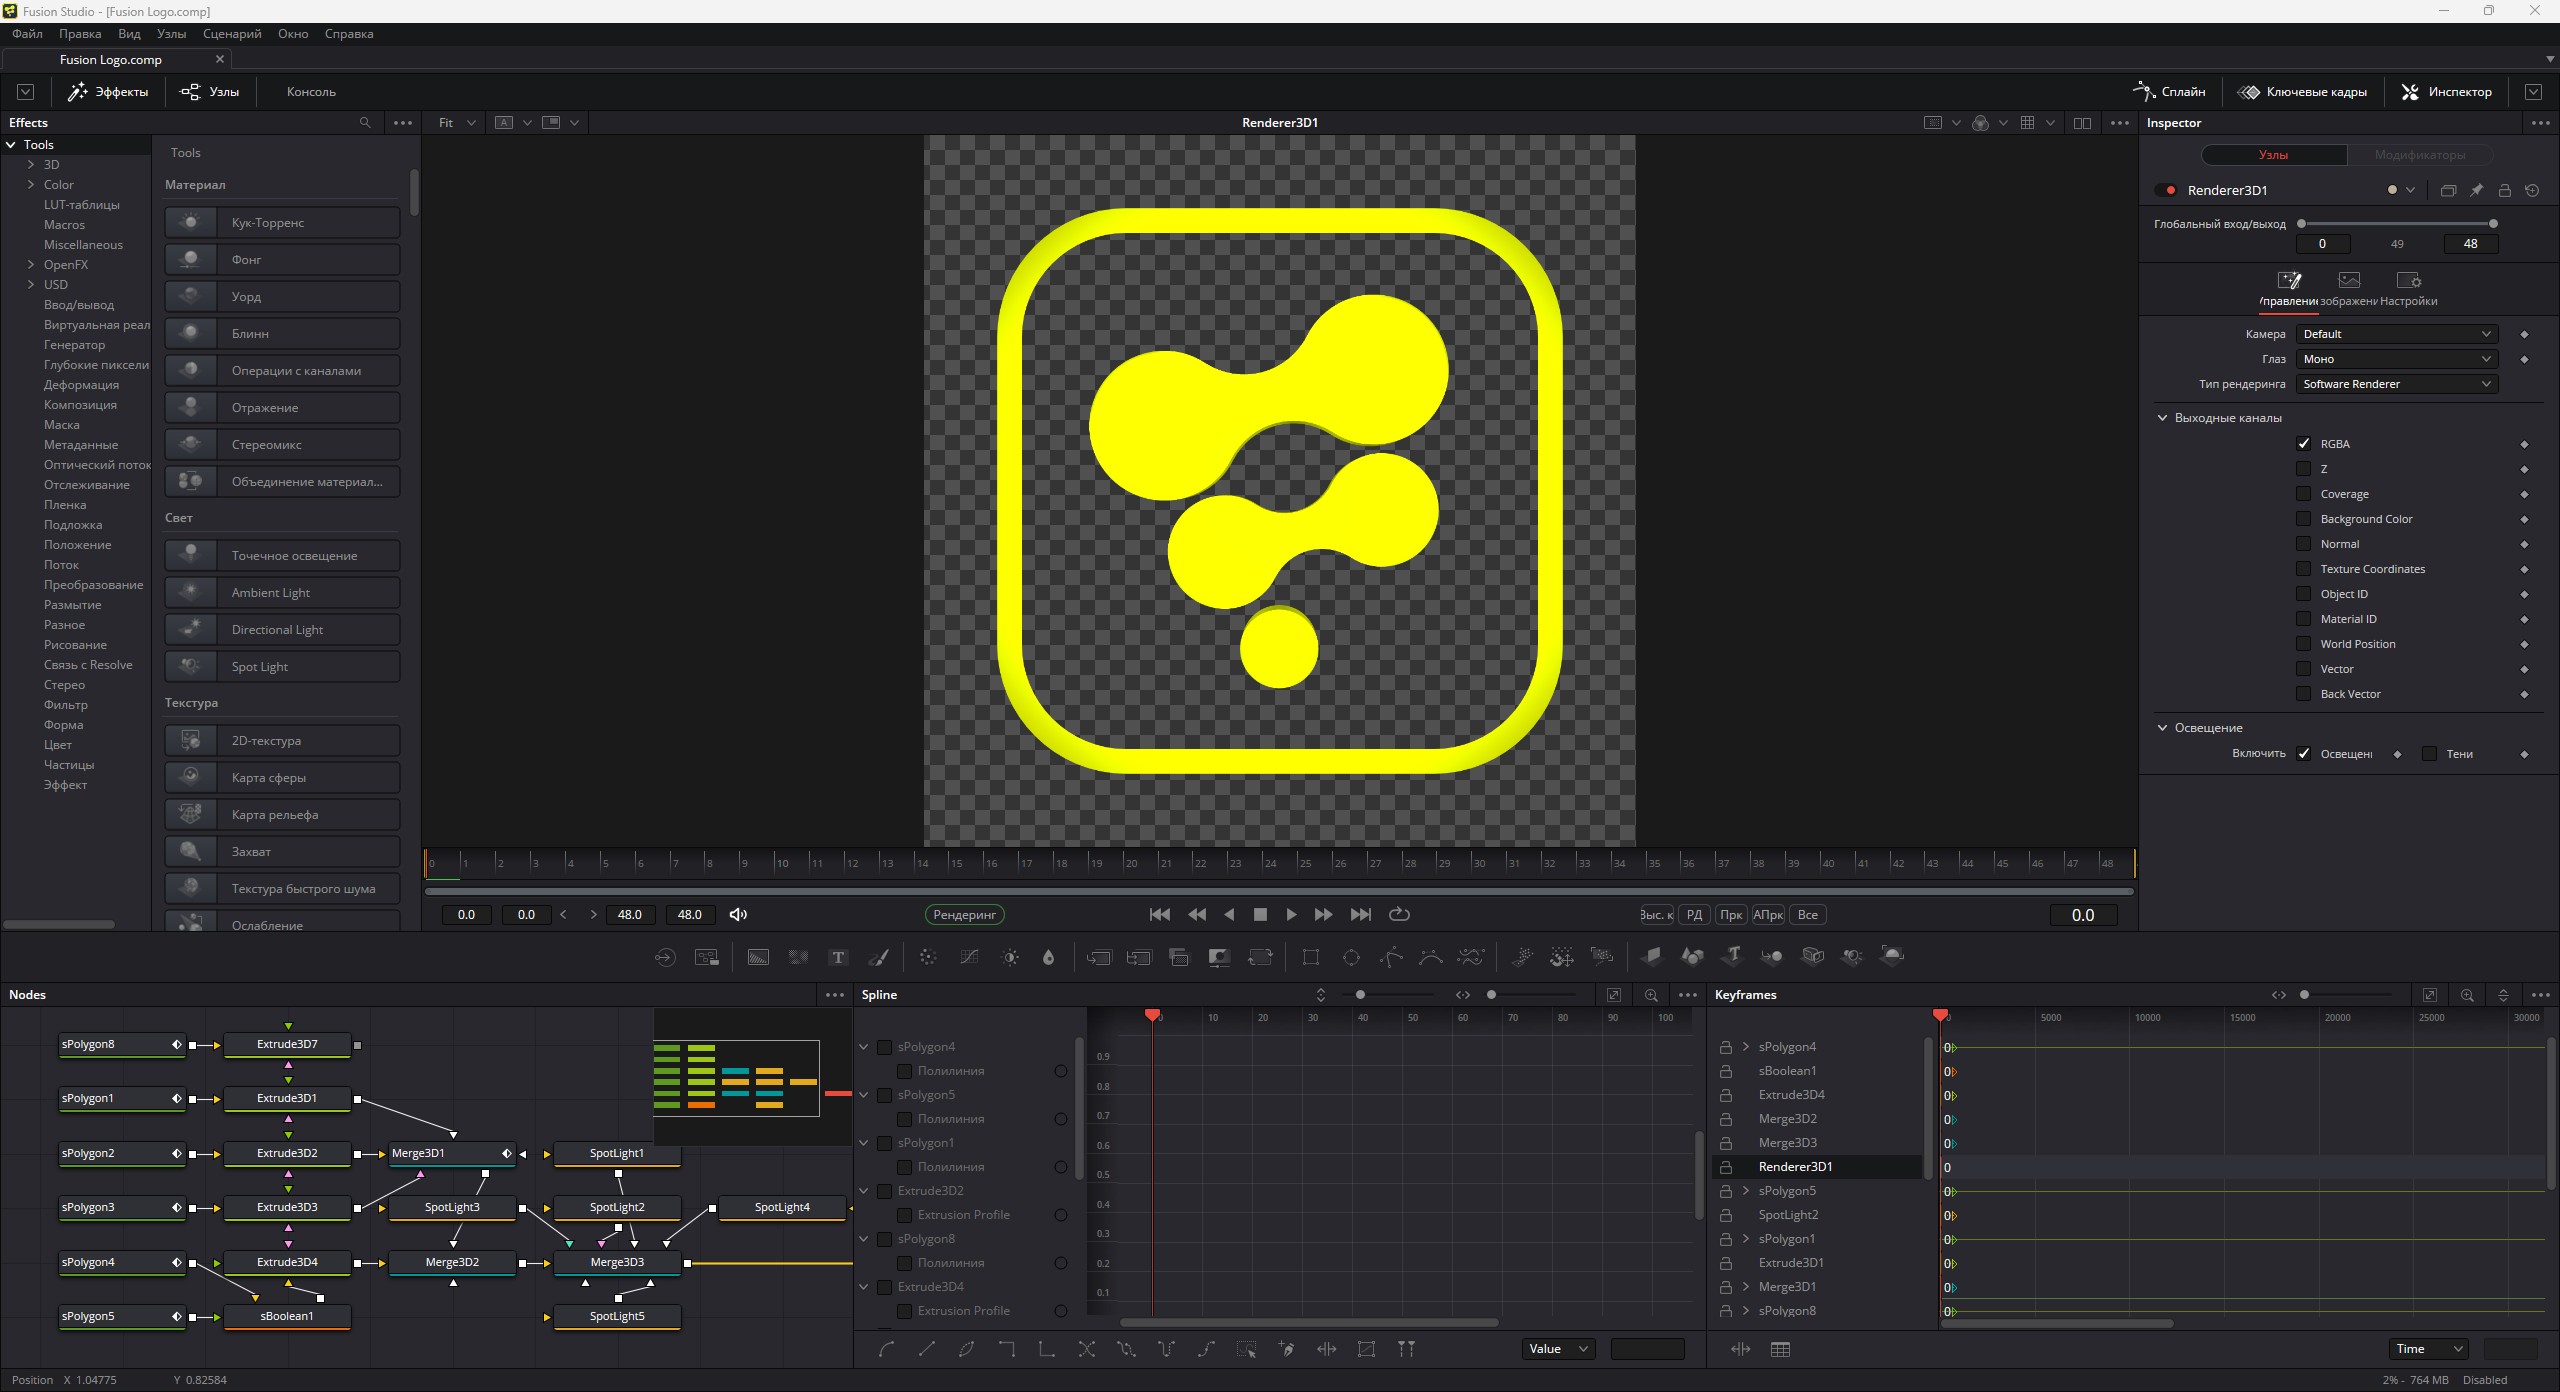The width and height of the screenshot is (2560, 1392).
Task: Search the Effects panel
Action: tap(365, 122)
